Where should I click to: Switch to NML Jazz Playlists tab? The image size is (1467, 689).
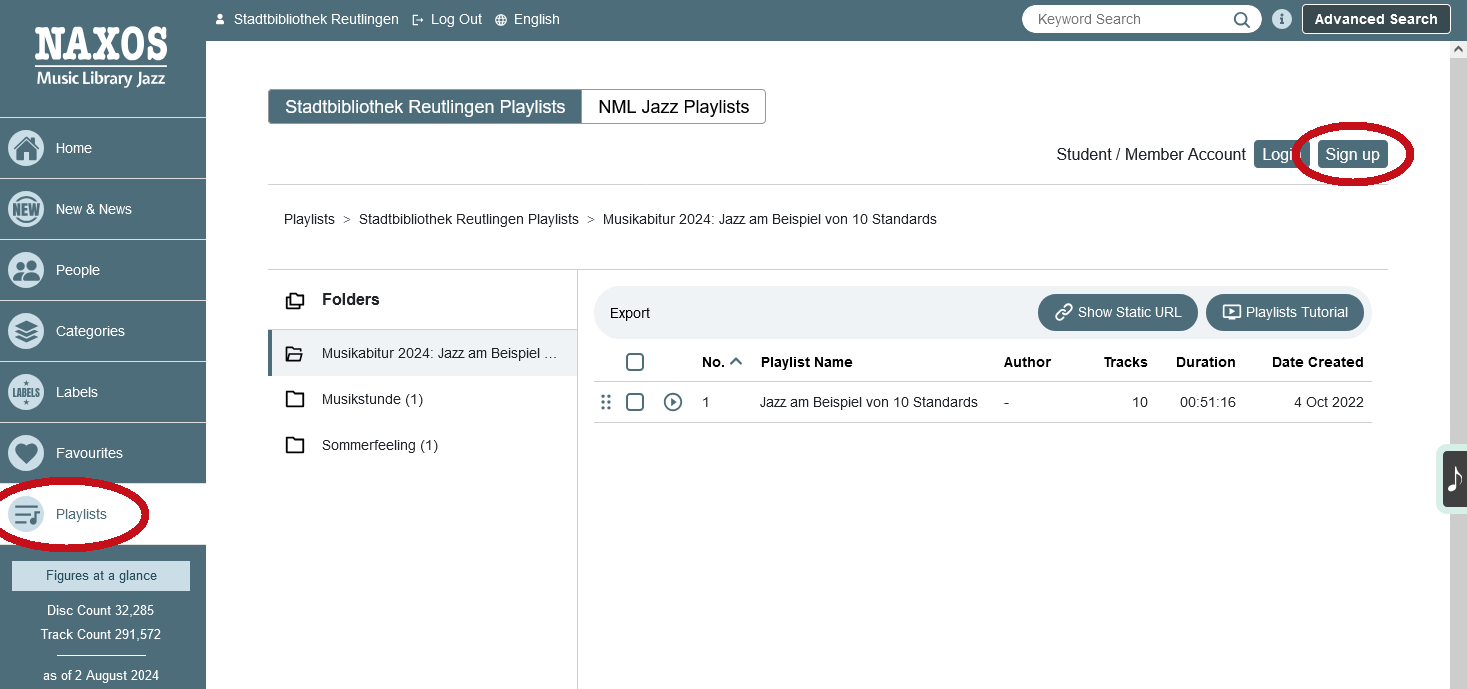point(673,107)
